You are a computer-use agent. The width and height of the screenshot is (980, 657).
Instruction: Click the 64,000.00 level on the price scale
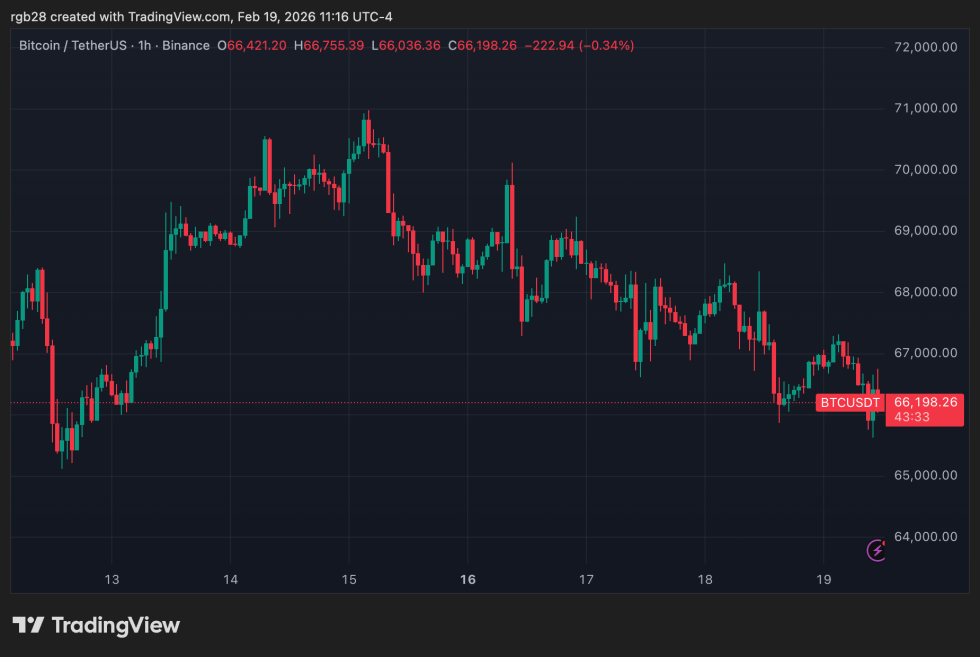click(927, 537)
